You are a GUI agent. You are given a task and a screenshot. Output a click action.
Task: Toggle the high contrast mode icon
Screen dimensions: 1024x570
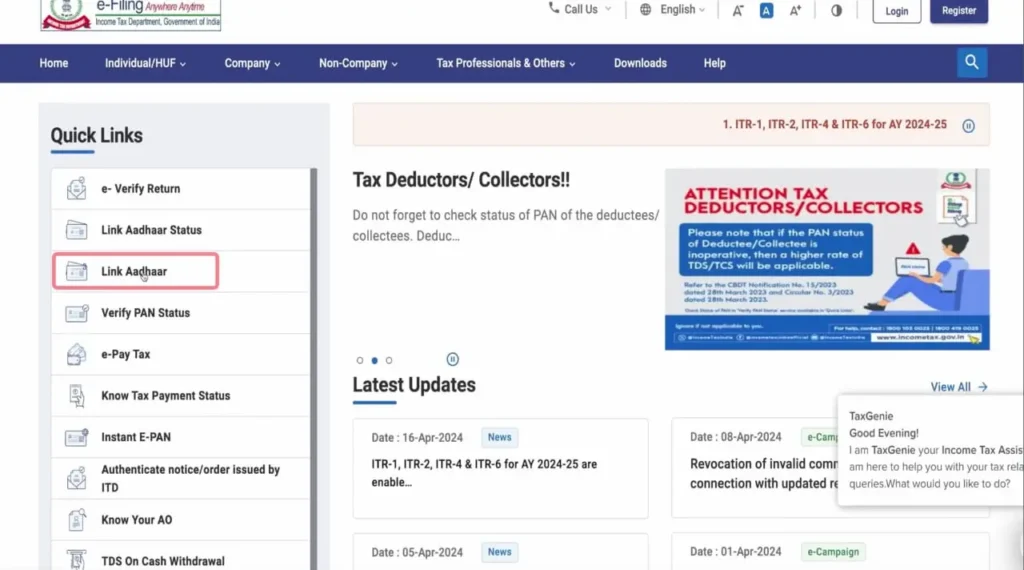click(x=836, y=10)
